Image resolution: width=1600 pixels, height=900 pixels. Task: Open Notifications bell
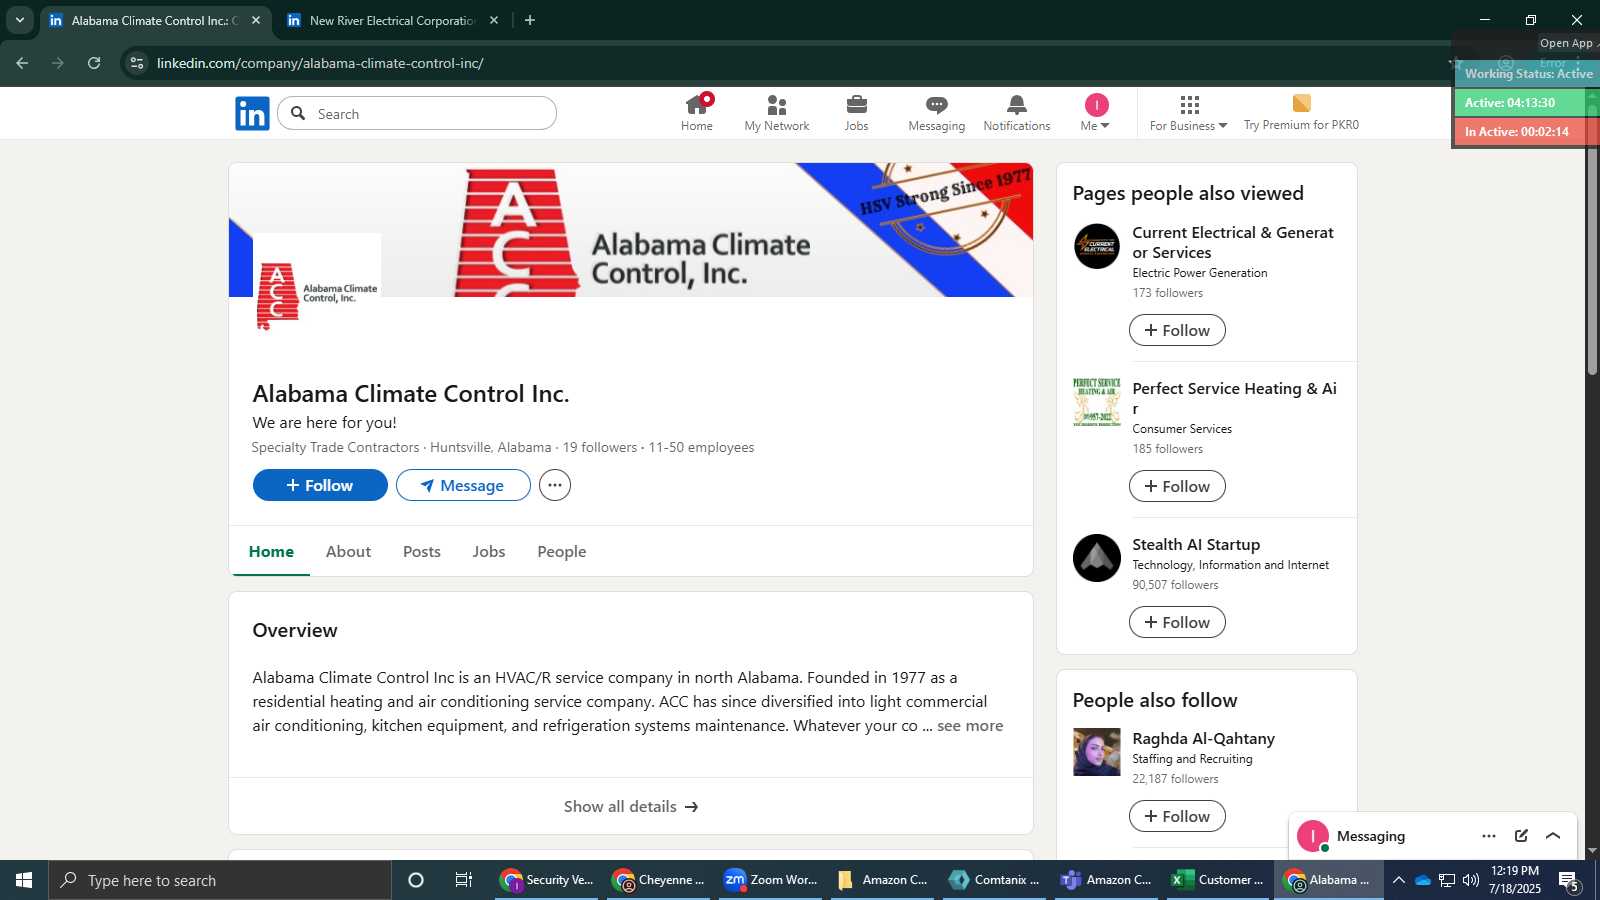[1017, 113]
